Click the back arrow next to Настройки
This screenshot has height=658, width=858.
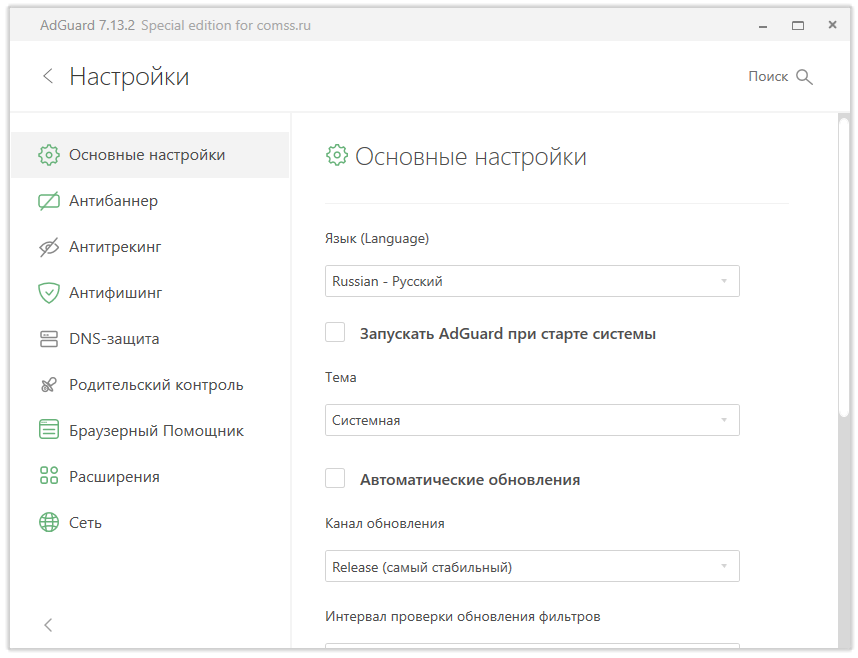tap(48, 76)
